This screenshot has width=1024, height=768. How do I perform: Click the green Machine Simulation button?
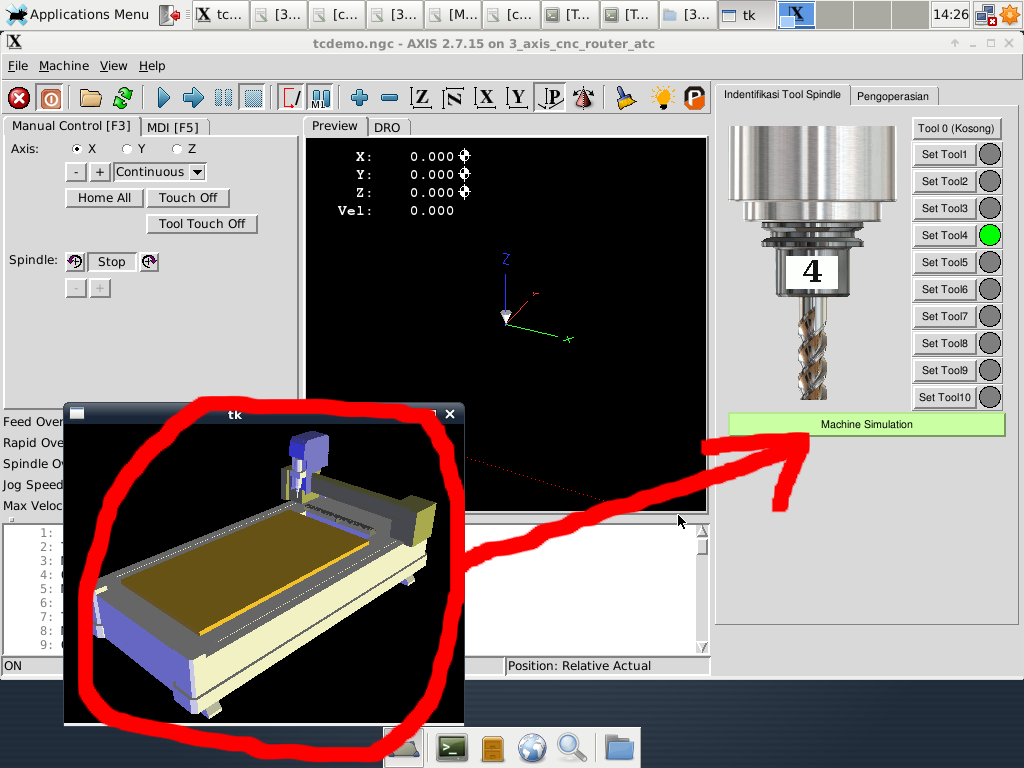(x=866, y=424)
